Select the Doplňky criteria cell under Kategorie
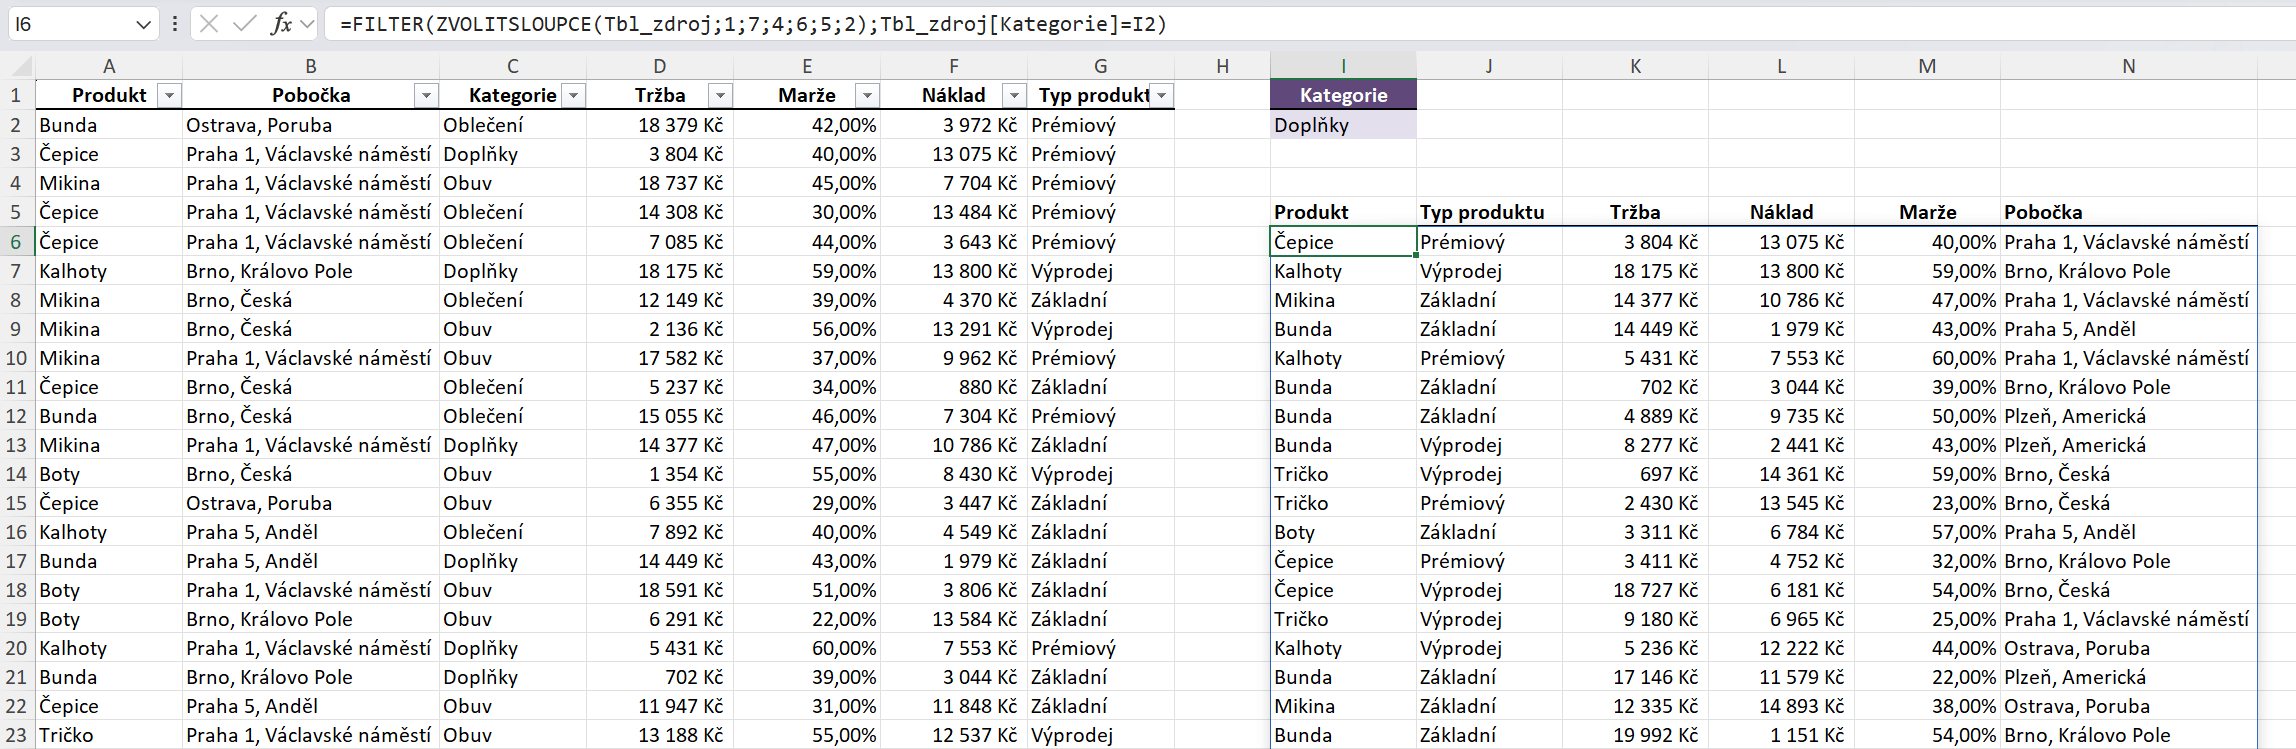This screenshot has width=2296, height=749. coord(1342,125)
